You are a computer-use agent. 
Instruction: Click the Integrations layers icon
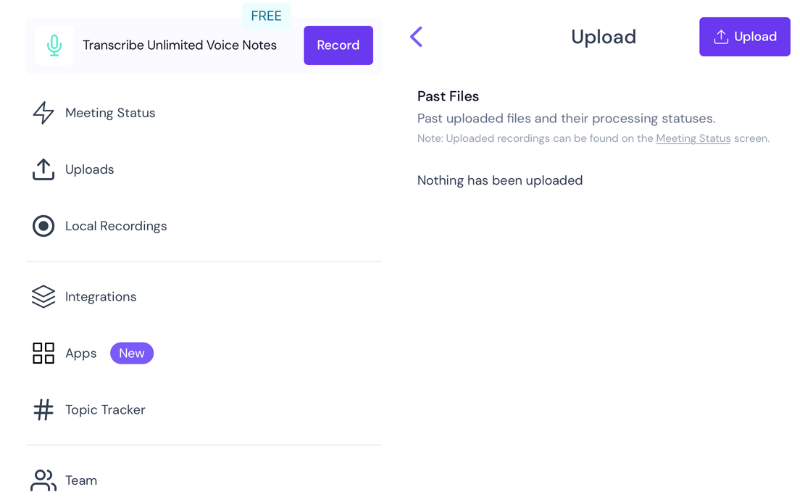pyautogui.click(x=43, y=297)
